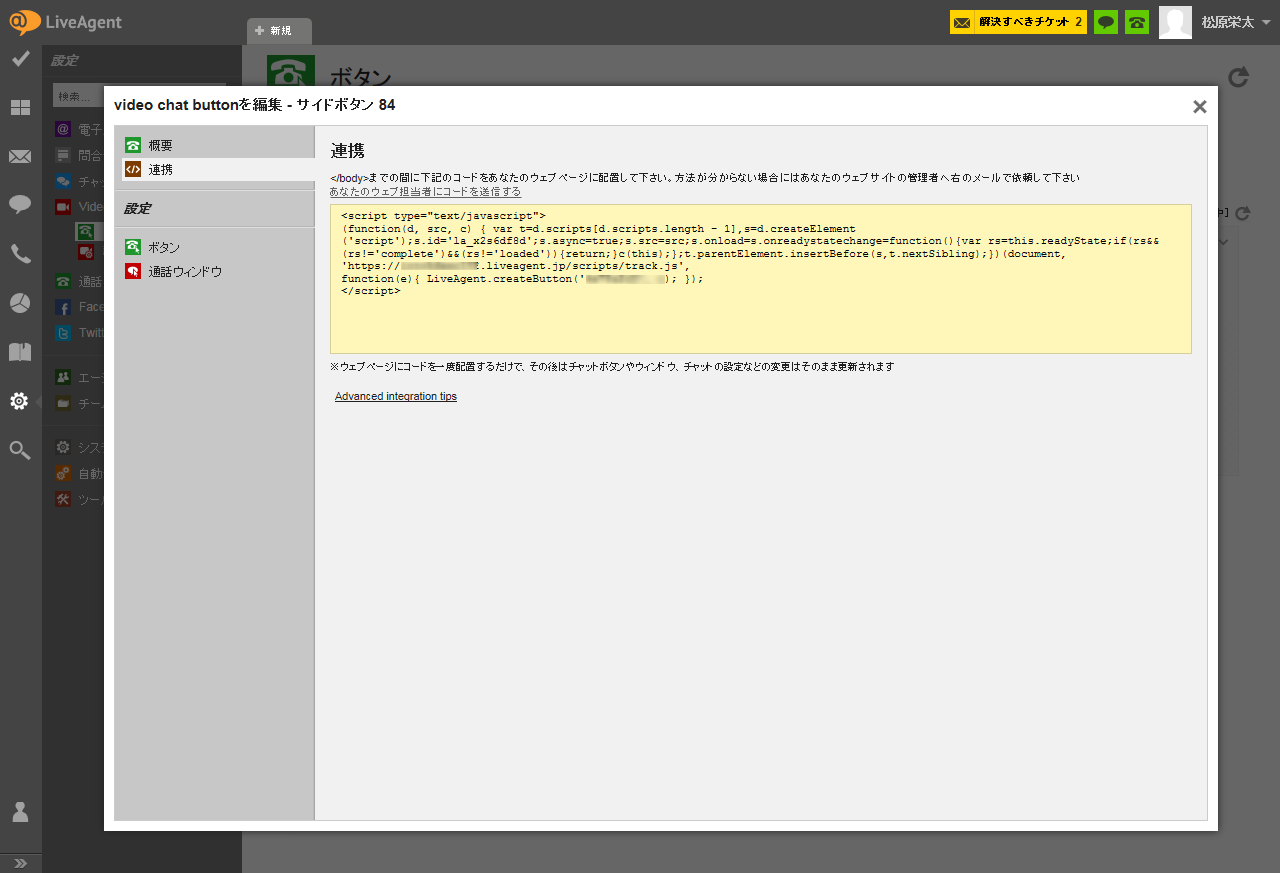Select the gear システム item in background menu

tap(78, 447)
